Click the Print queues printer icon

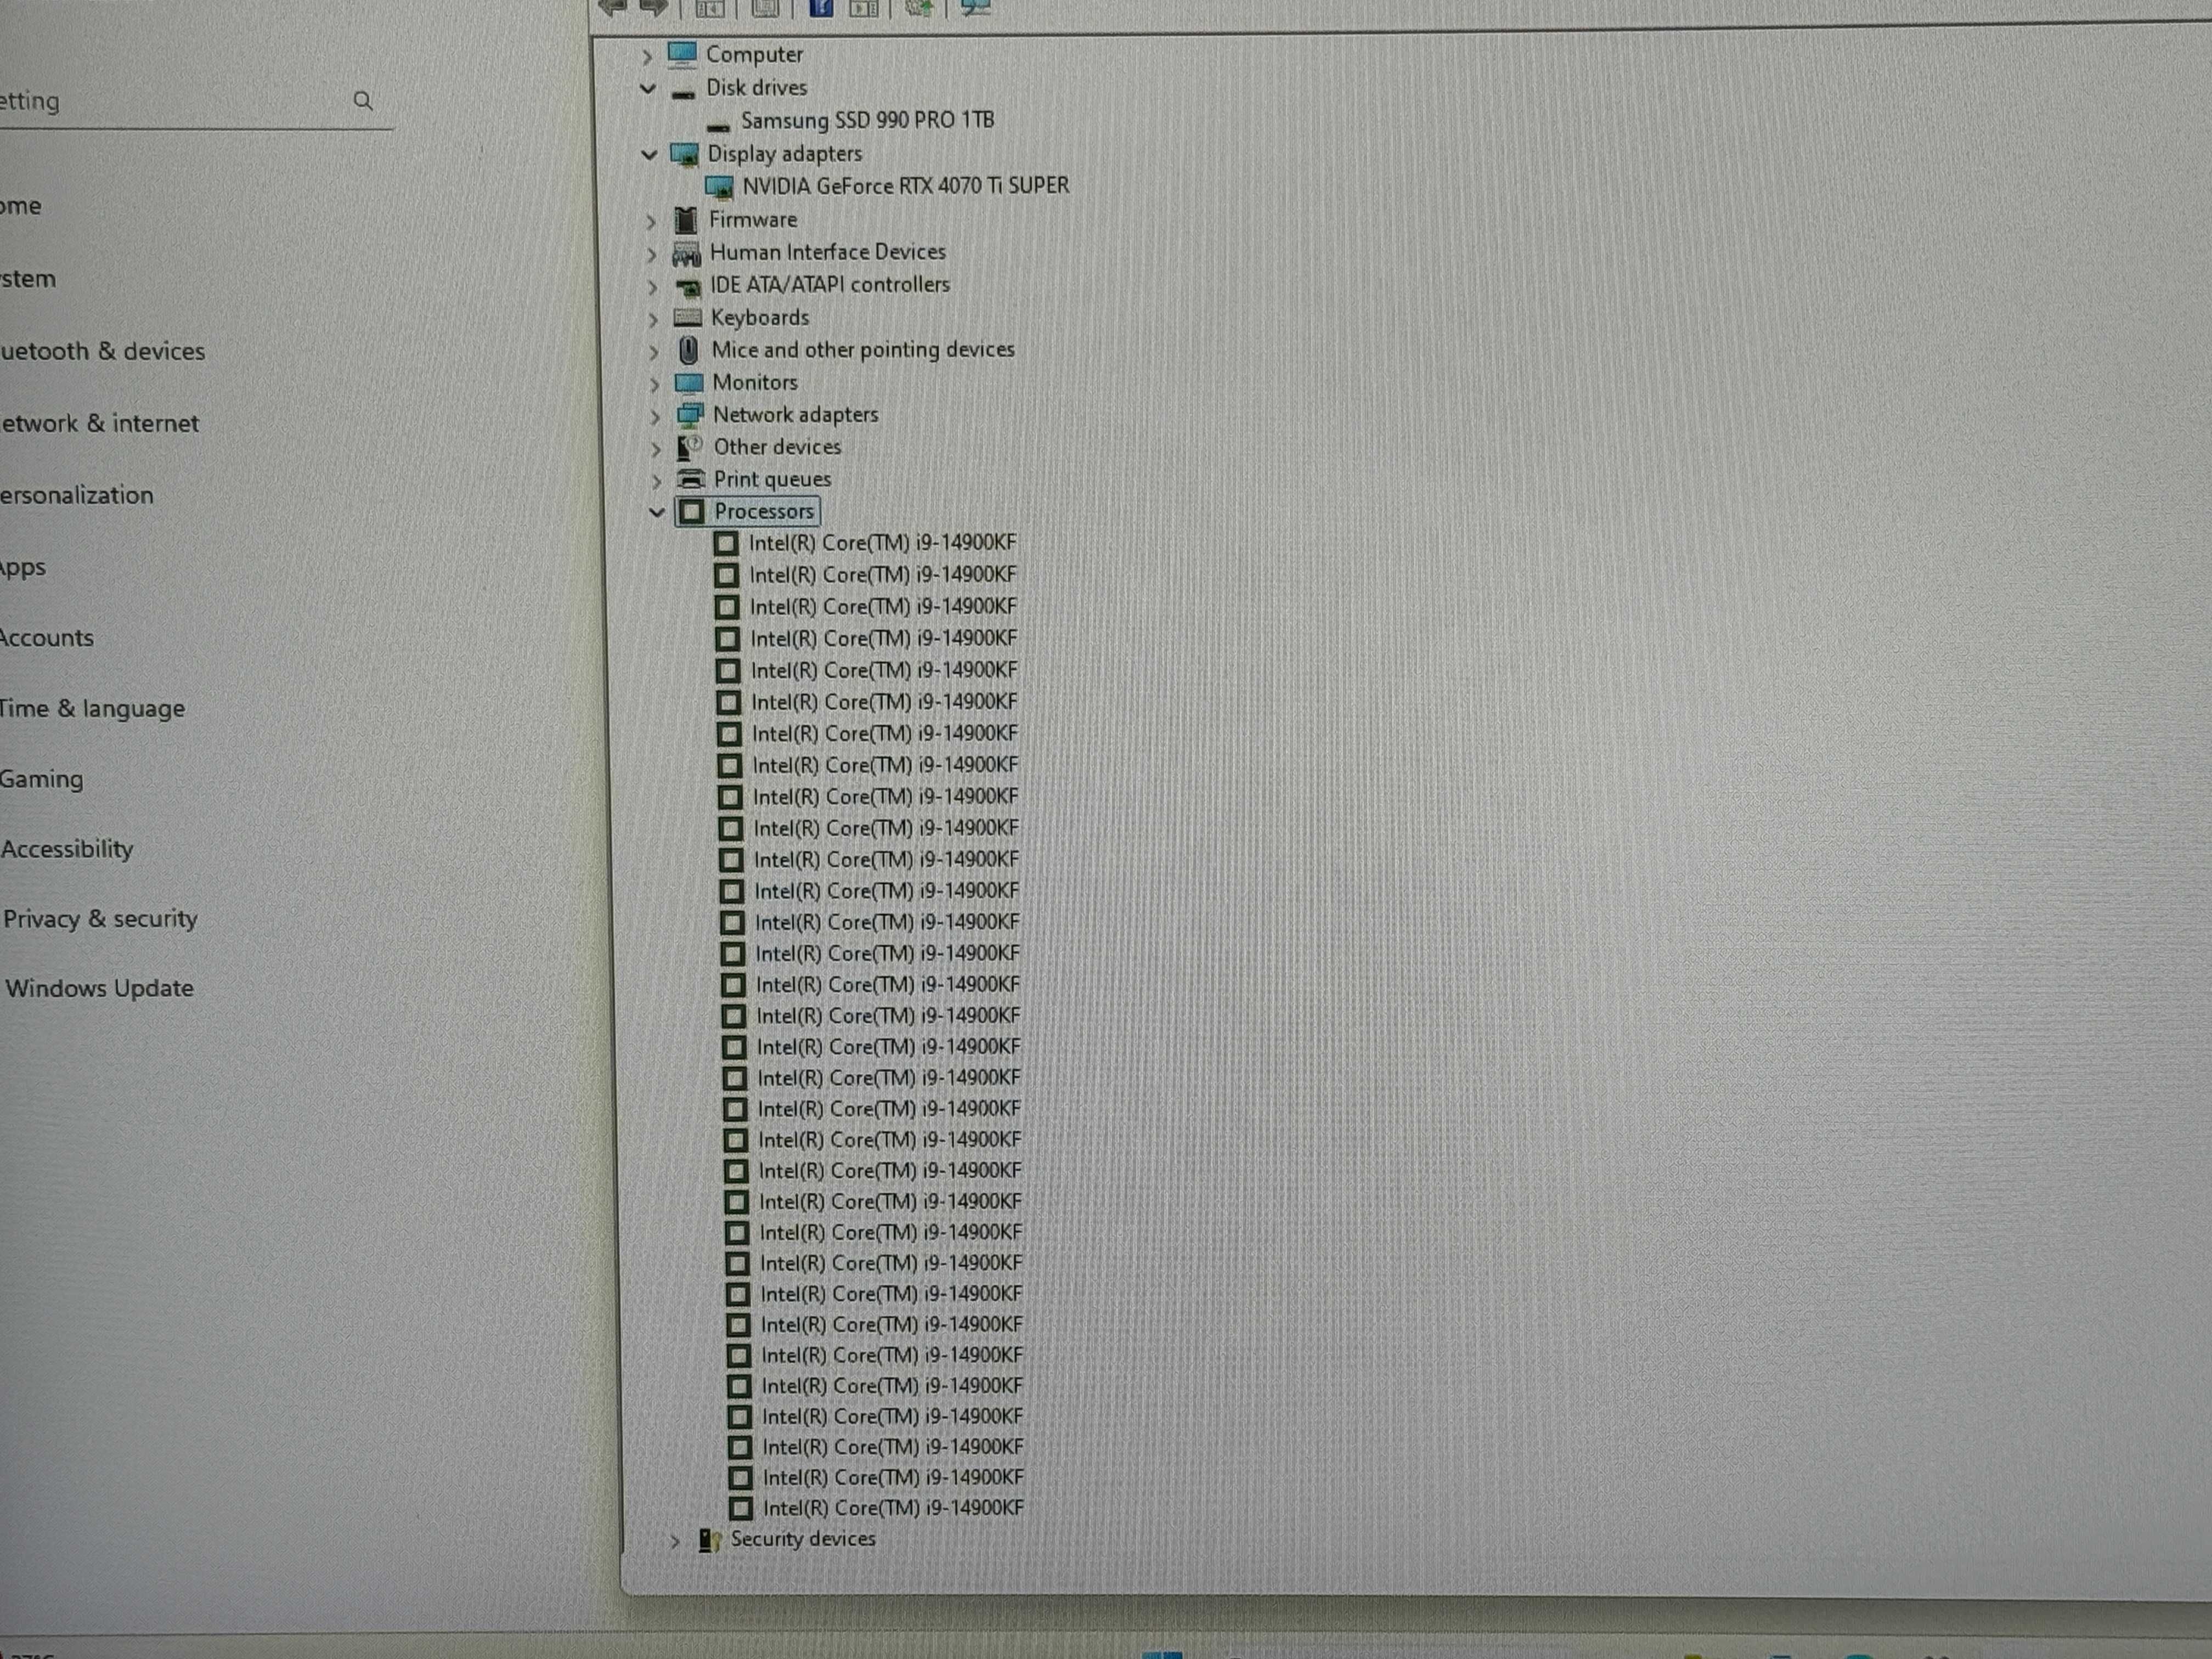pos(691,479)
